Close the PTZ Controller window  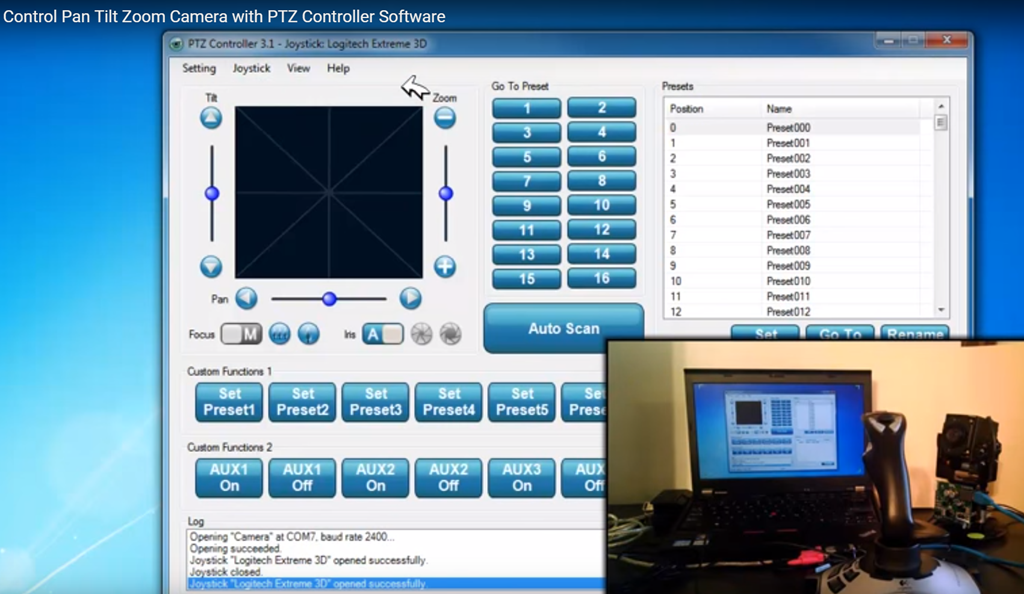947,40
